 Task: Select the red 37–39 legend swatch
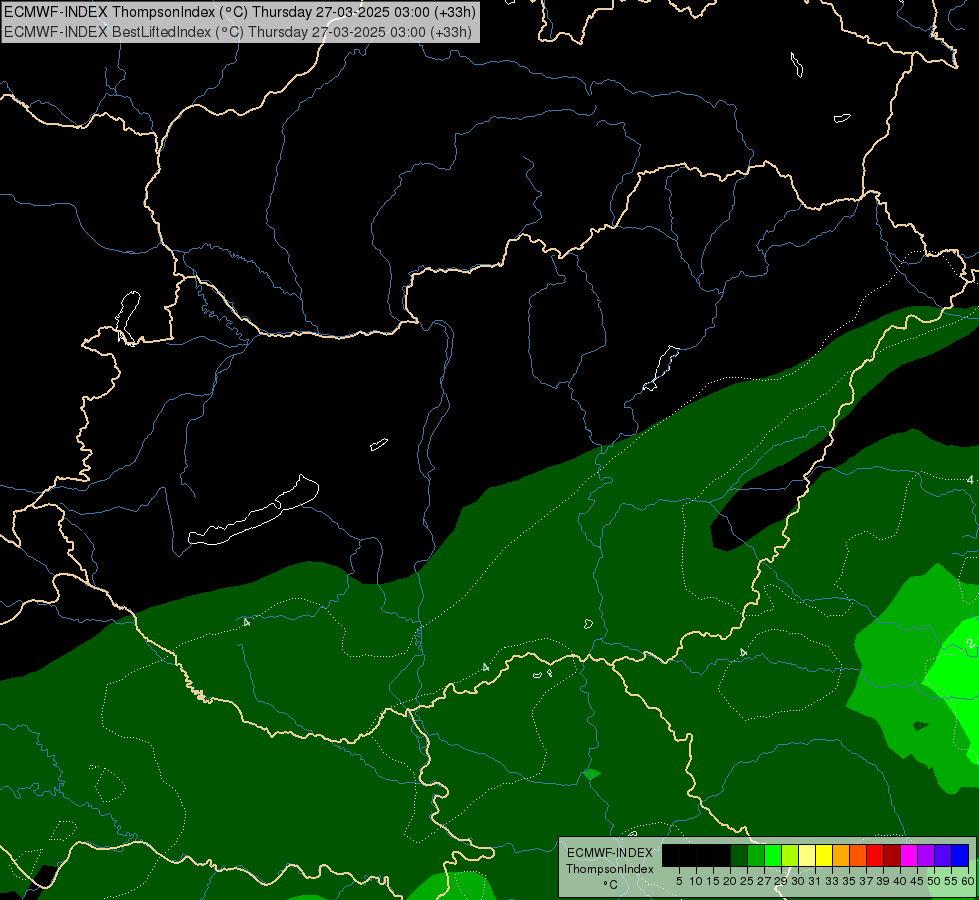[x=875, y=855]
